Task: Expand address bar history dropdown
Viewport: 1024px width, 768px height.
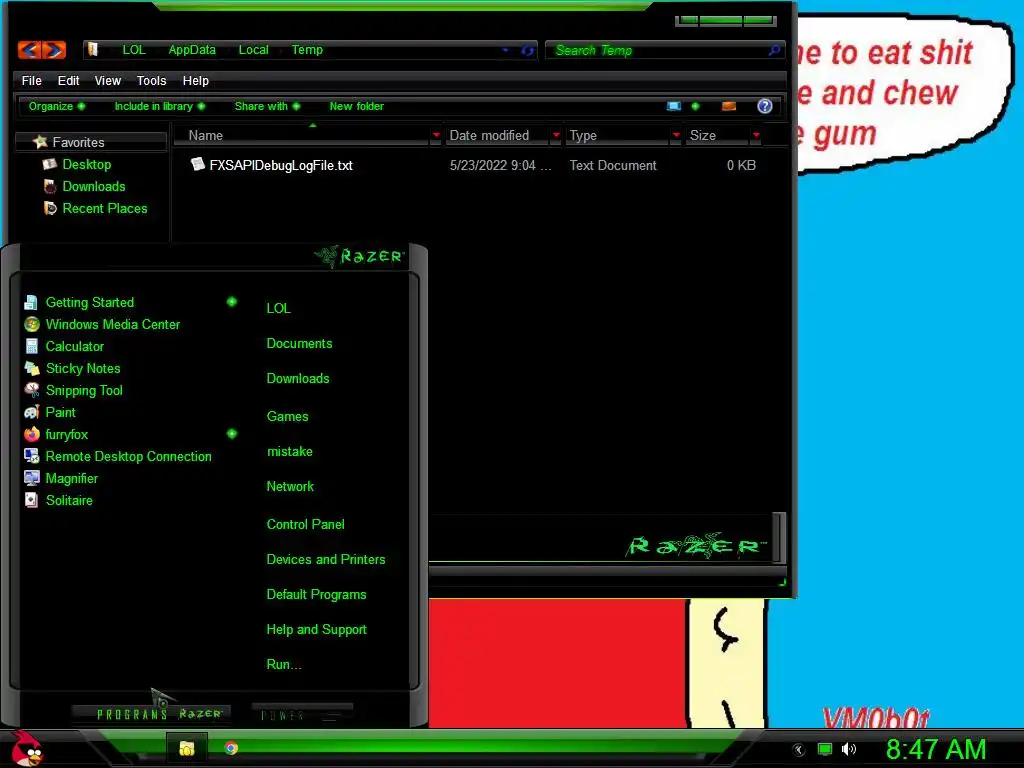Action: click(505, 50)
